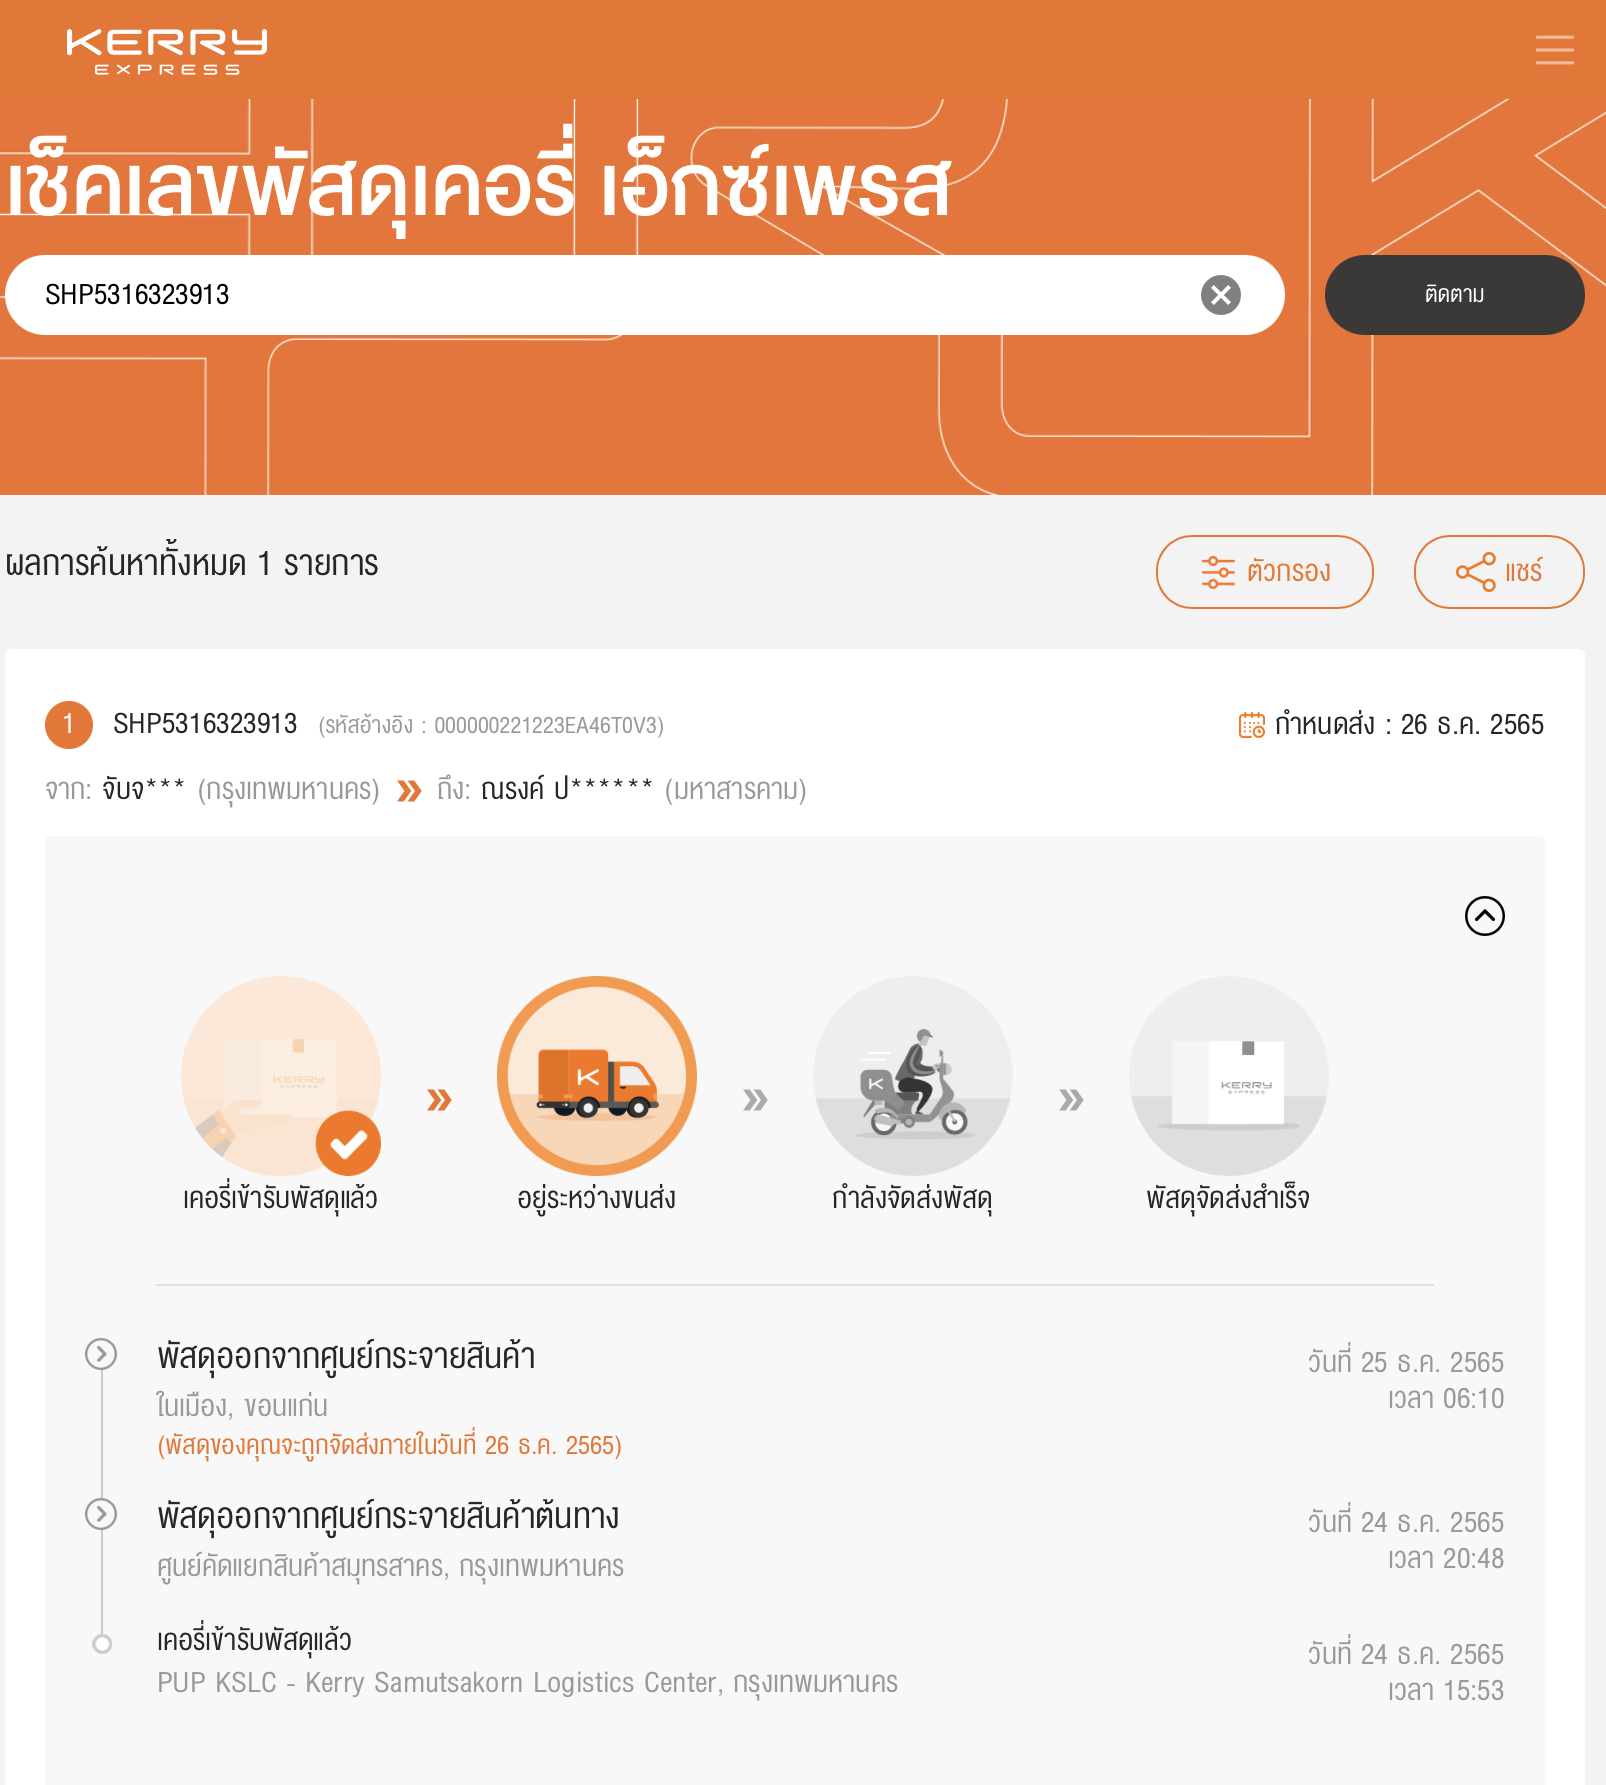Click the delivered parcel box icon
Viewport: 1606px width, 1785px height.
point(1229,1076)
